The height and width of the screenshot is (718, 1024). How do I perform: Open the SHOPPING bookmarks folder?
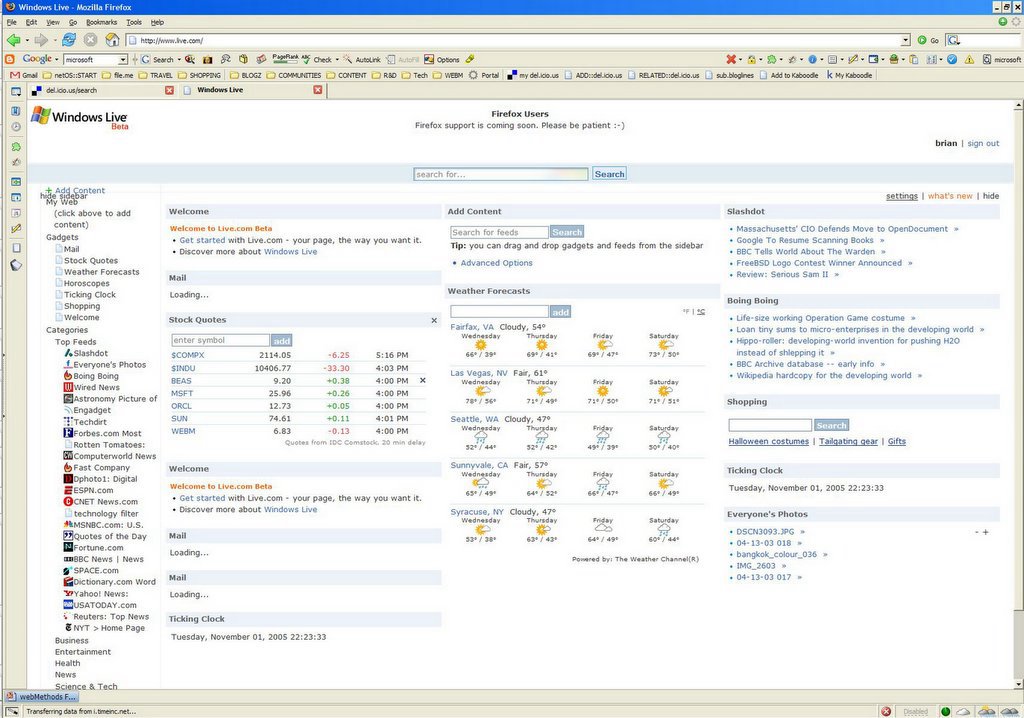click(199, 75)
